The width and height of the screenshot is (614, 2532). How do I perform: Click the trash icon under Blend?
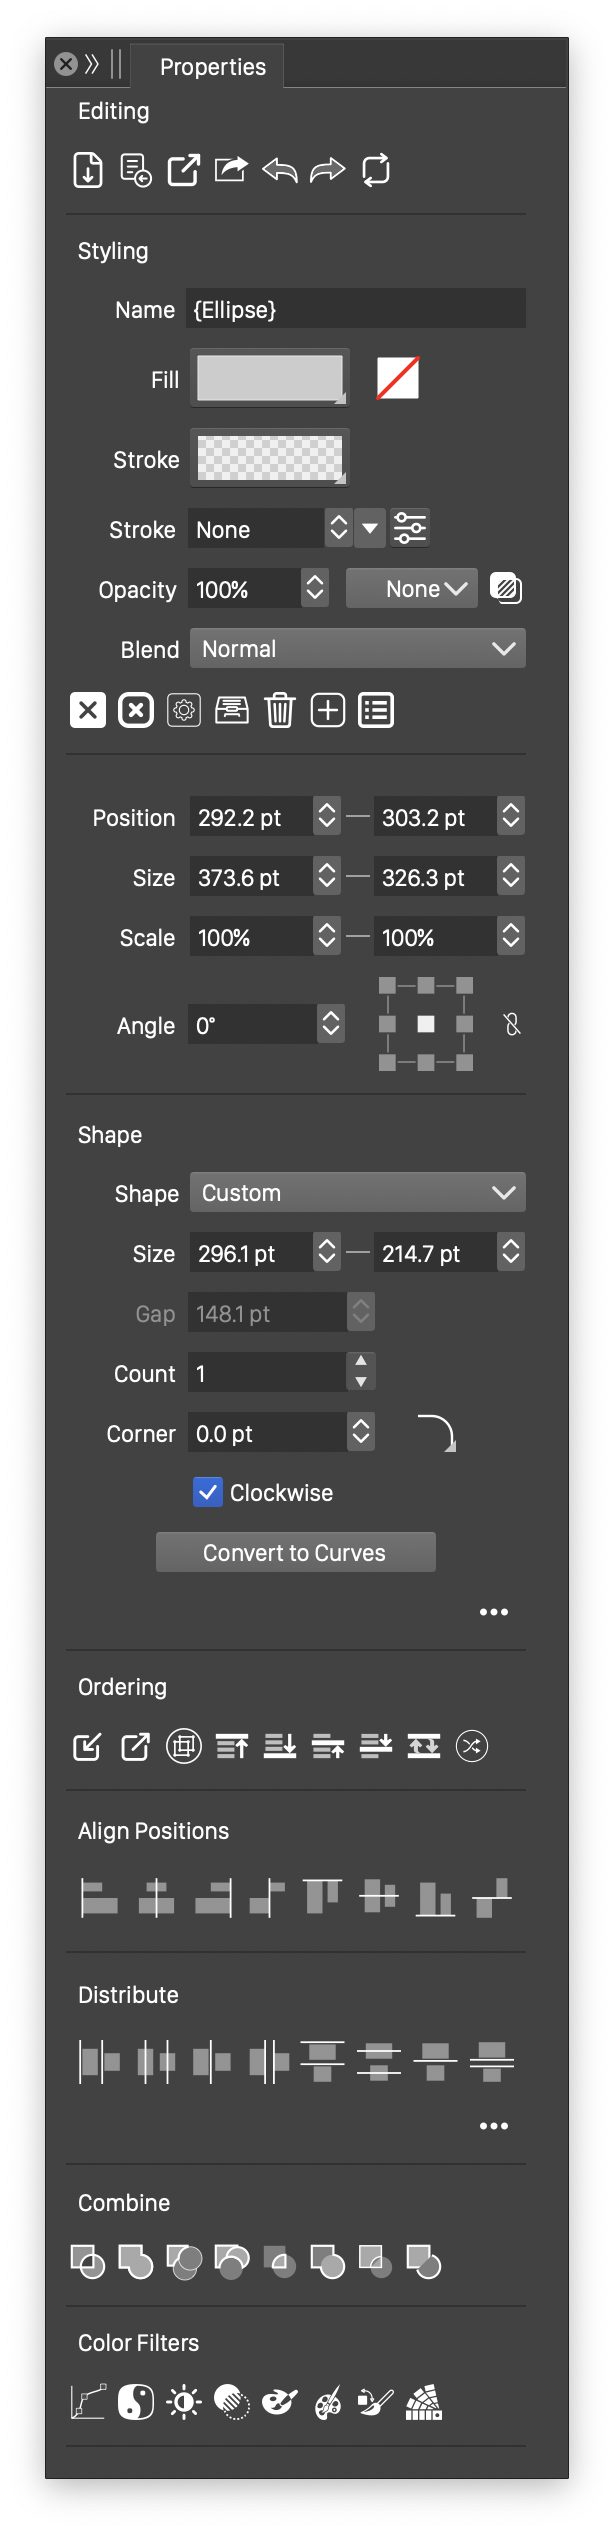click(280, 710)
